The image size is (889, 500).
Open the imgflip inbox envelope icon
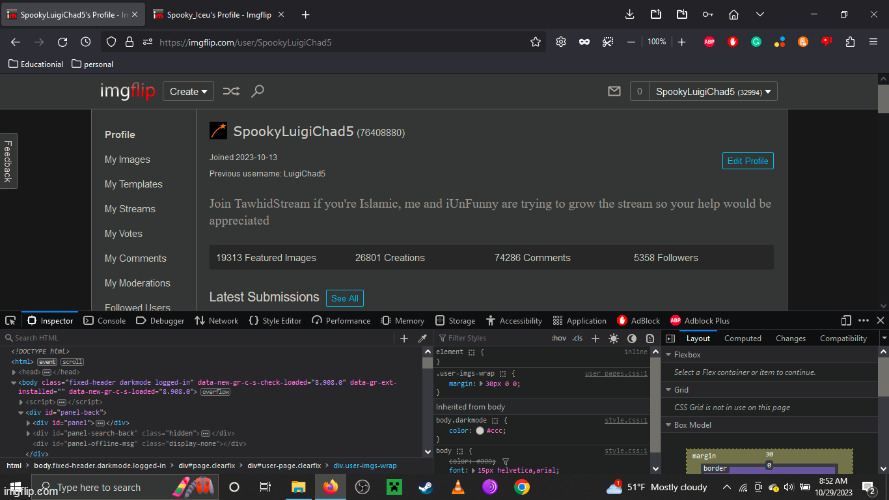(x=614, y=91)
